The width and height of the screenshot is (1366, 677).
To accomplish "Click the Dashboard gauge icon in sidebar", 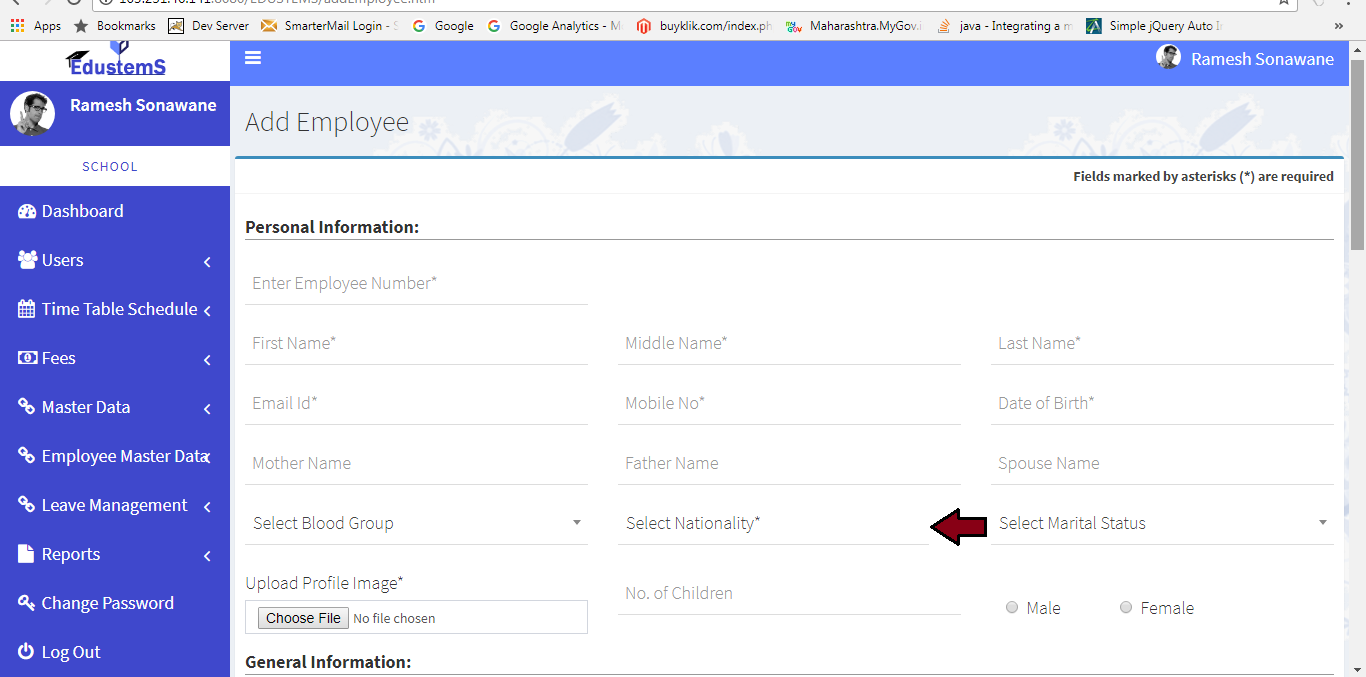I will 27,211.
